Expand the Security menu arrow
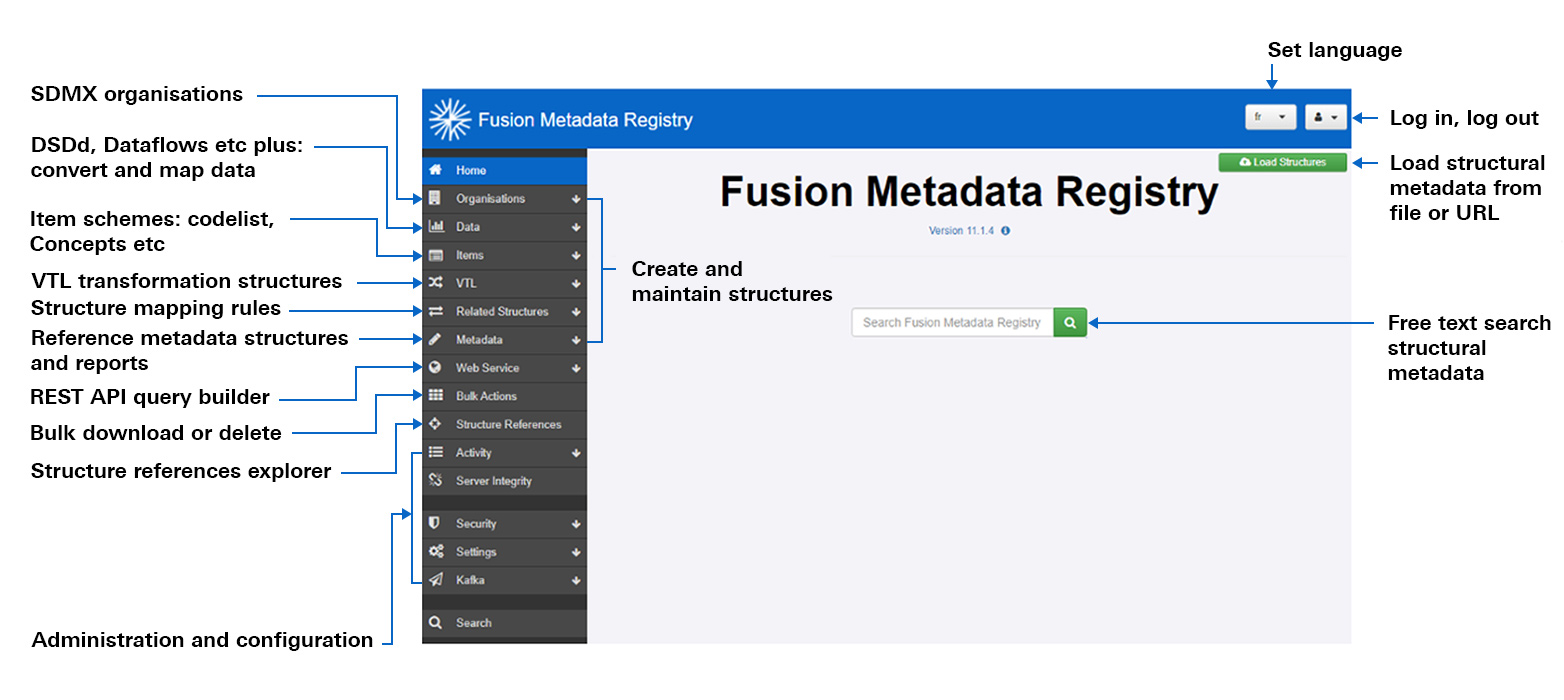The image size is (1564, 700). 576,523
